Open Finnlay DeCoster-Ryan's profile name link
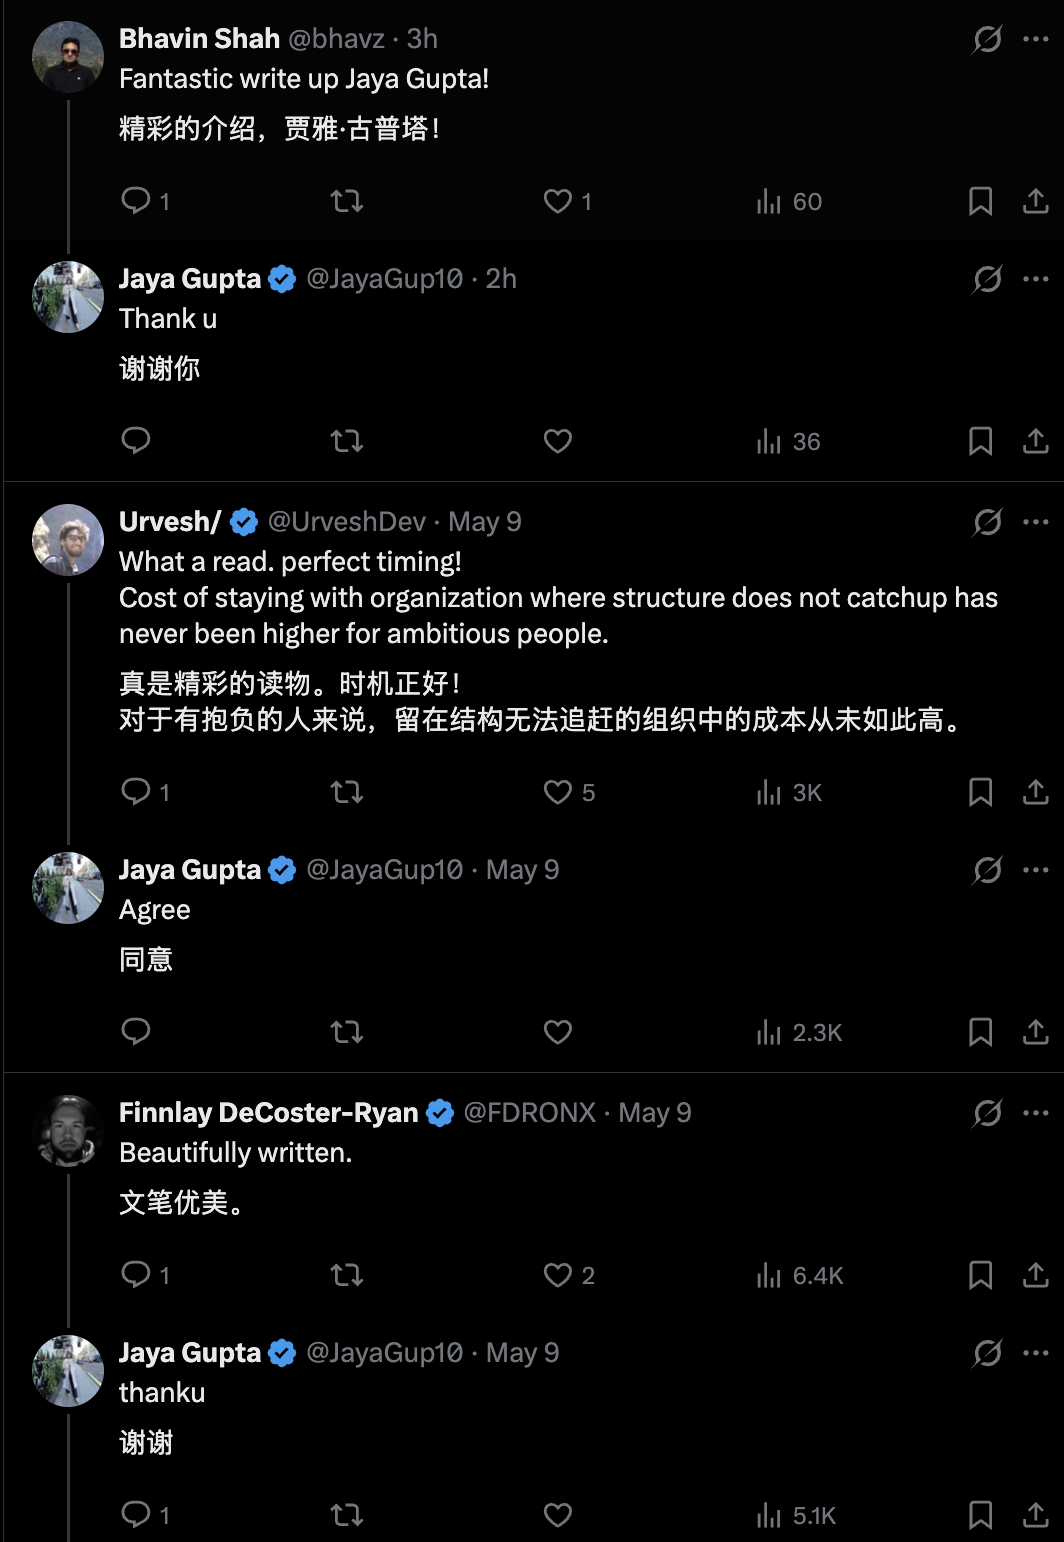 (268, 1113)
